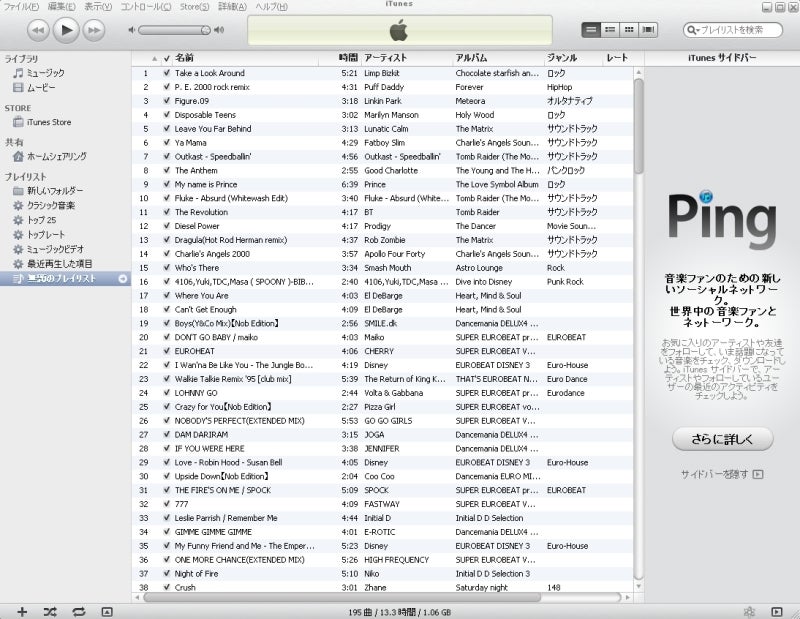Sort by 名前 column header
The image size is (800, 619).
point(245,58)
